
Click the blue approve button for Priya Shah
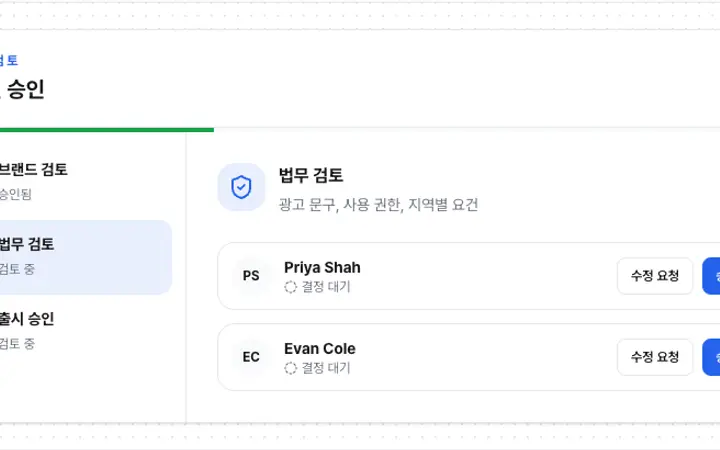[711, 276]
